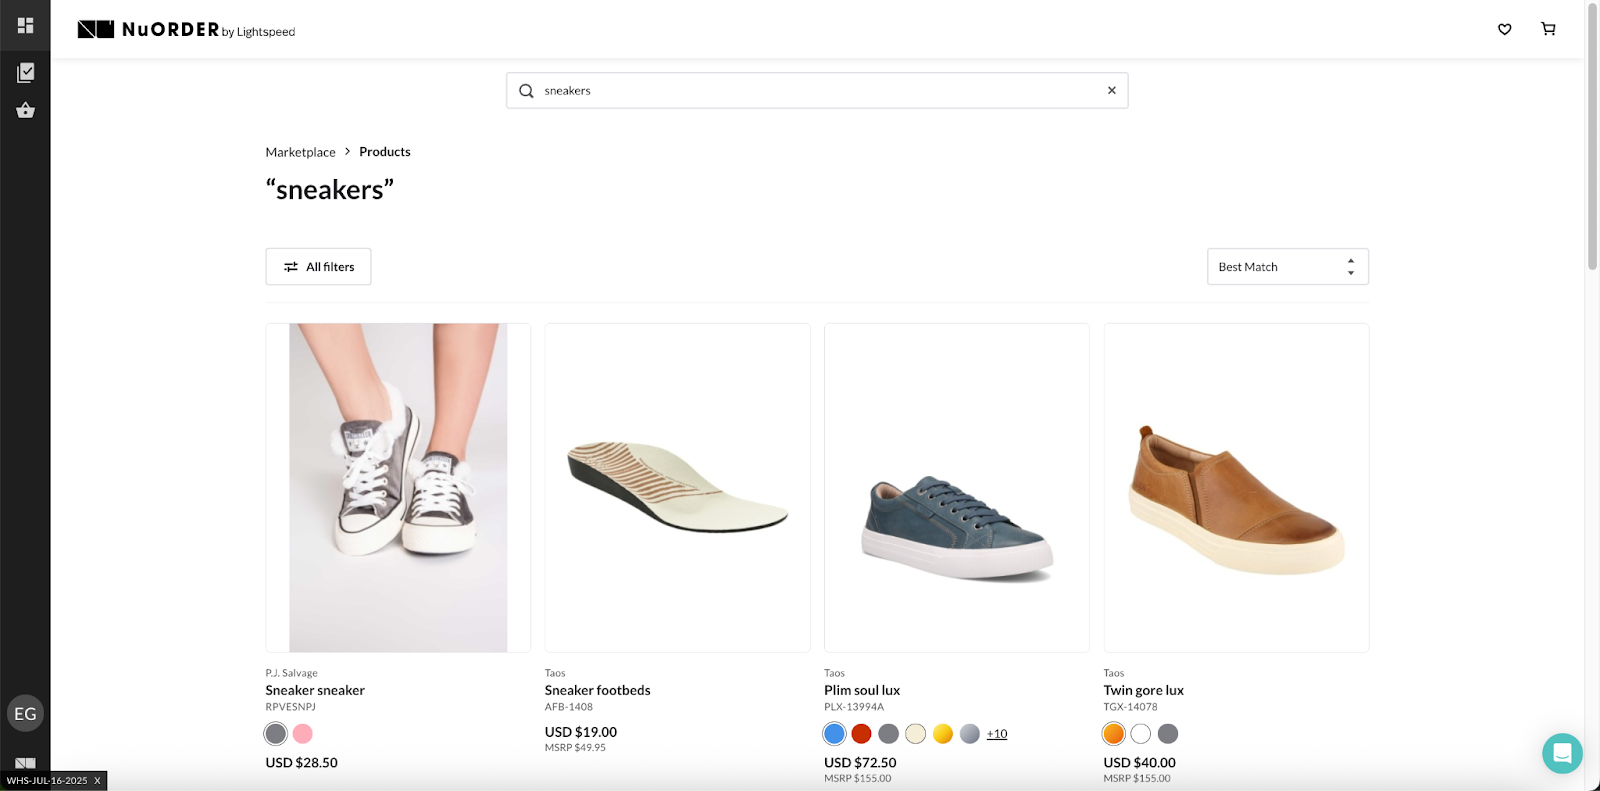Clear the sneakers search with X icon
1600x791 pixels.
coord(1111,90)
